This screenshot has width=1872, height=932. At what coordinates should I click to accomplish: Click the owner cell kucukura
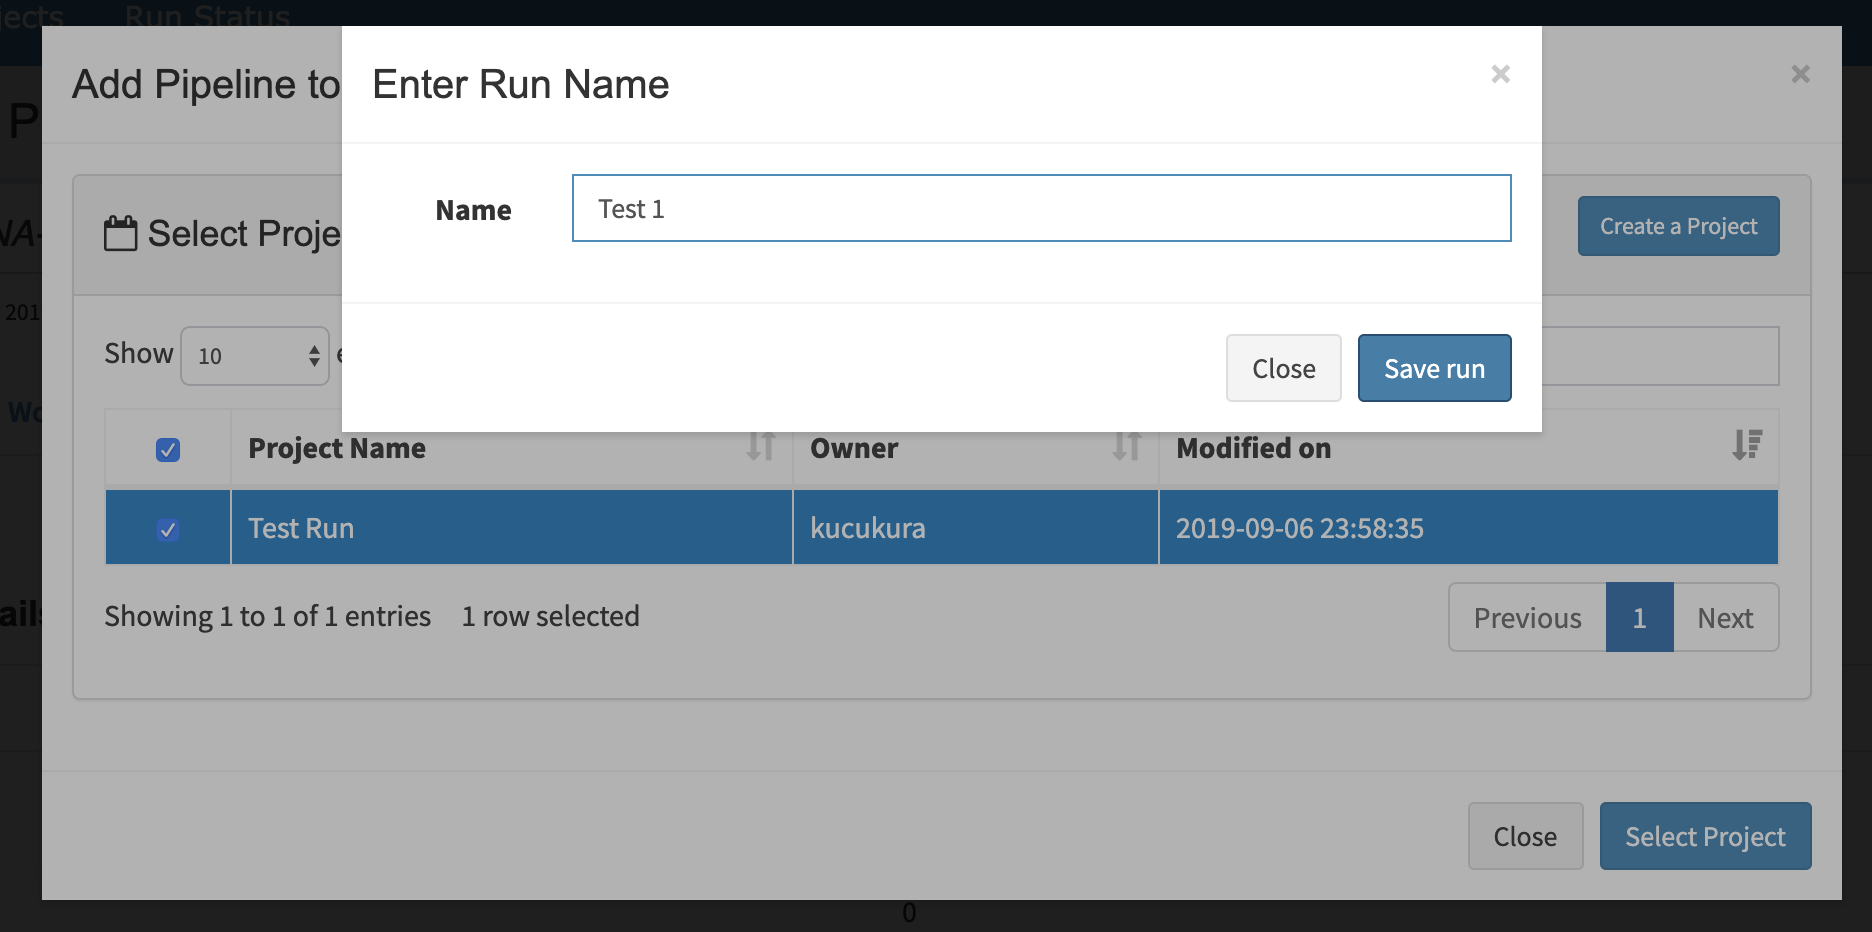pos(975,528)
